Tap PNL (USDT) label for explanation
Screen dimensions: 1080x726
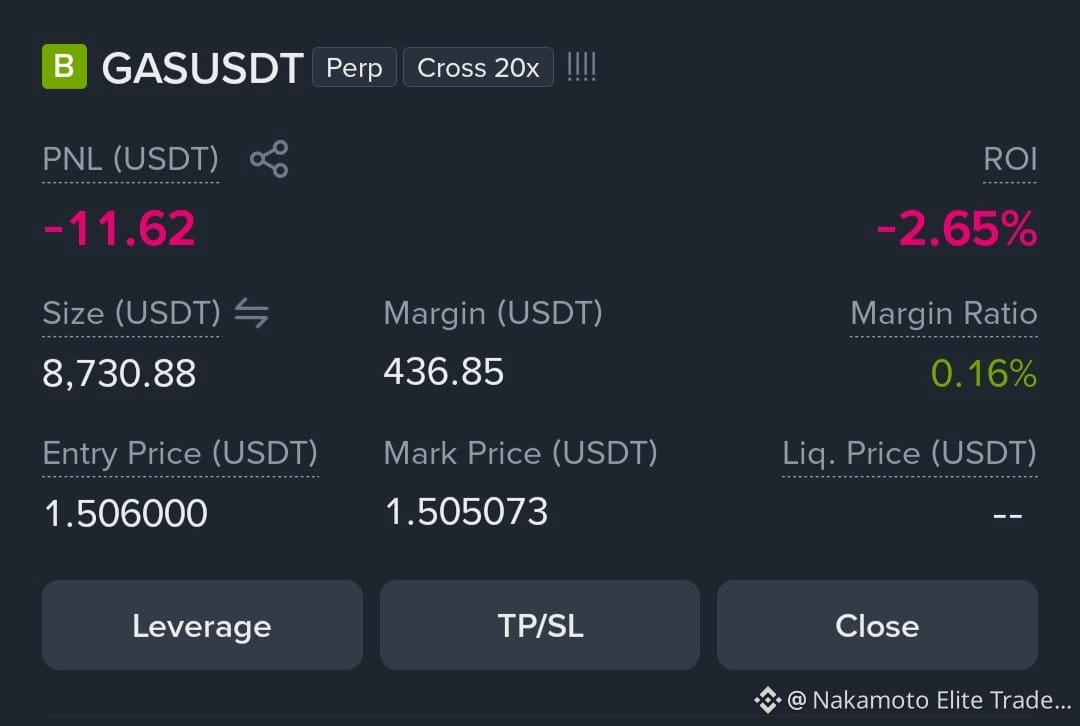pyautogui.click(x=131, y=159)
